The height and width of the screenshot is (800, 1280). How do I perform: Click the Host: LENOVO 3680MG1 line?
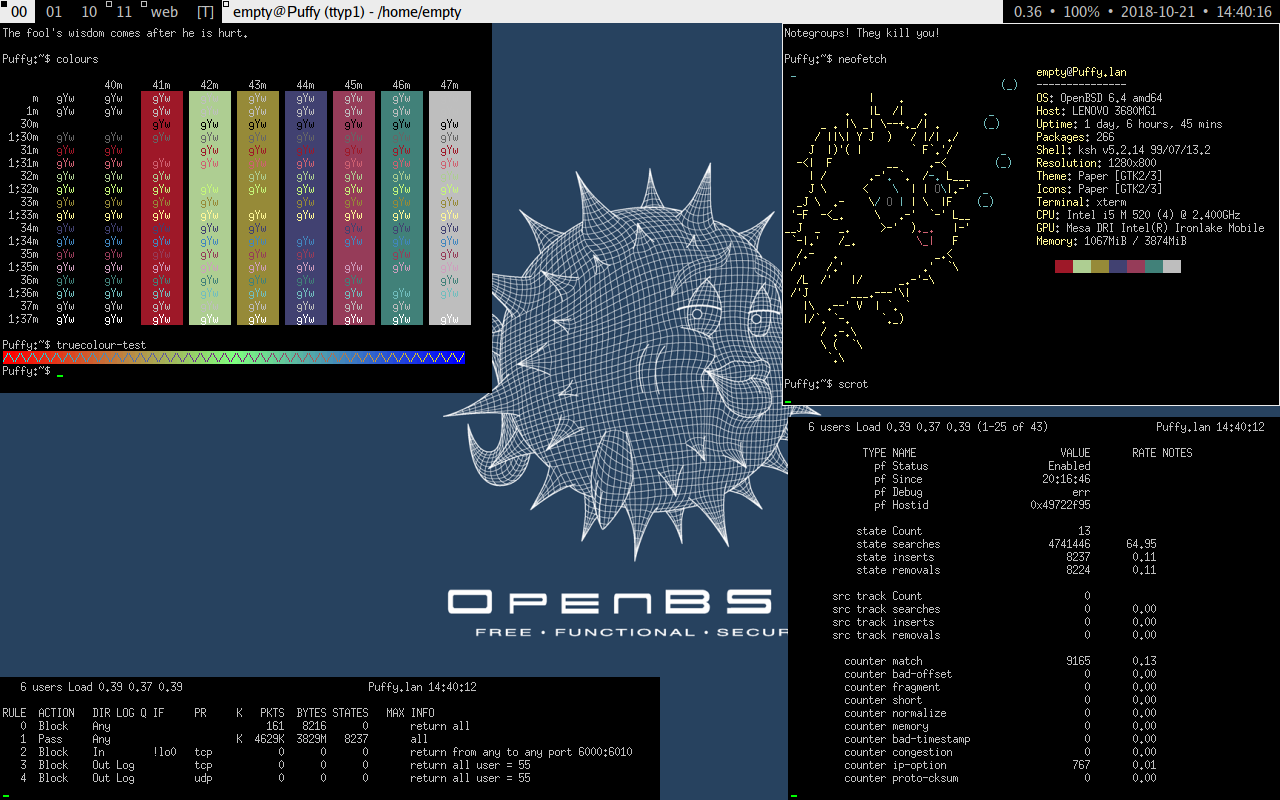pos(1096,111)
